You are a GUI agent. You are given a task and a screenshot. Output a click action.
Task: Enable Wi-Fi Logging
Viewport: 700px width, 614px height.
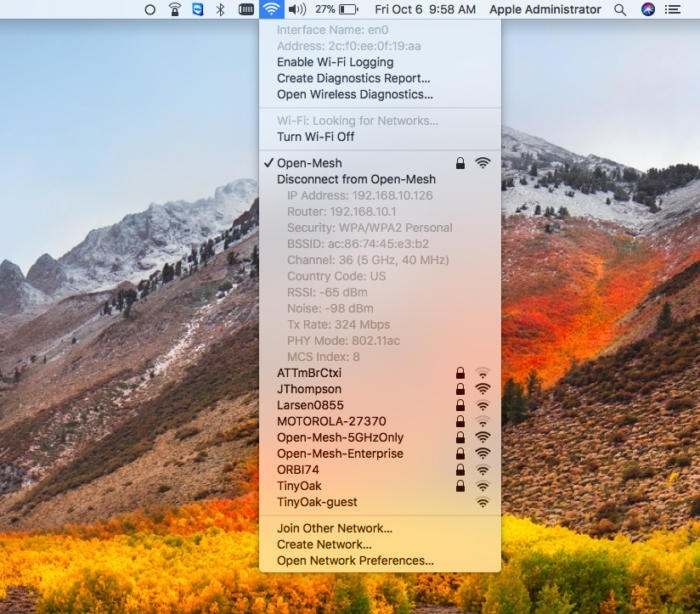coord(380,62)
